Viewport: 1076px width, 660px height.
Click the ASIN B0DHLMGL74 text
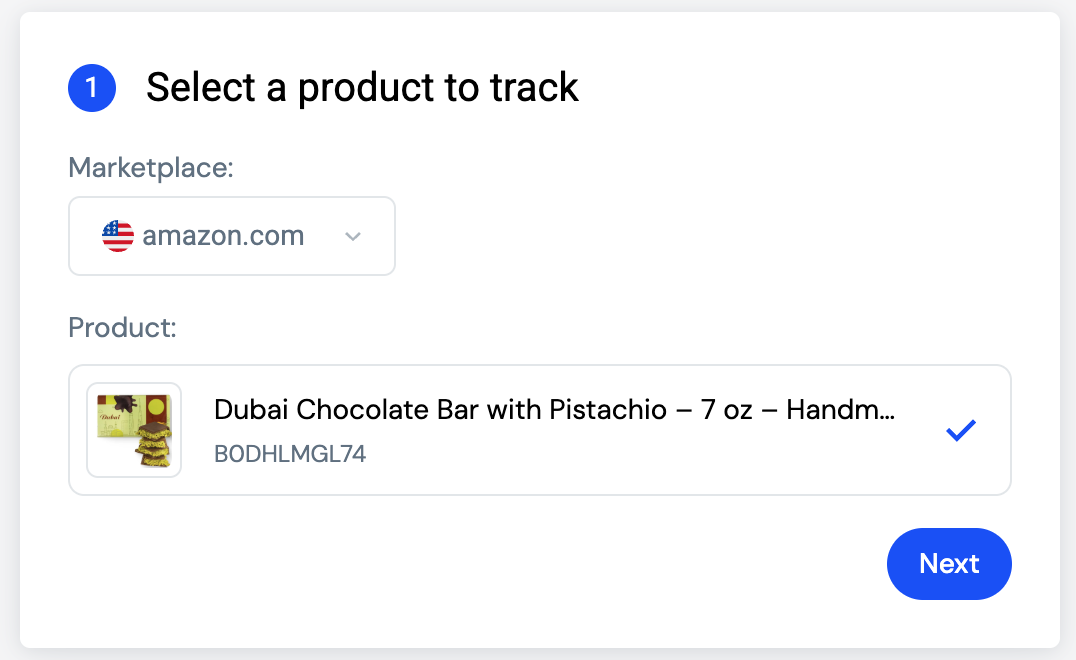(x=290, y=453)
